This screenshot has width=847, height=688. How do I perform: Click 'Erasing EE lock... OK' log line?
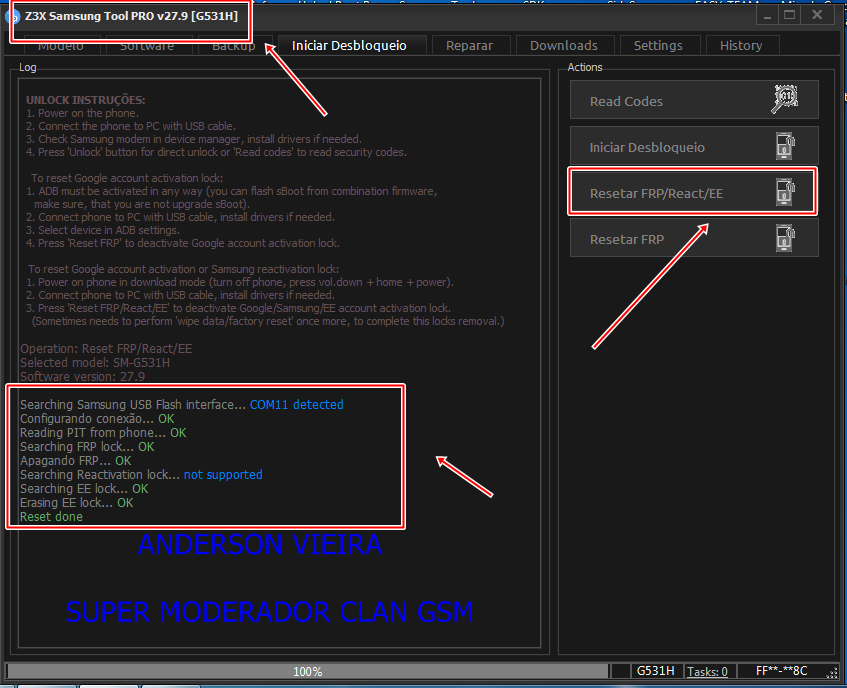tap(77, 503)
